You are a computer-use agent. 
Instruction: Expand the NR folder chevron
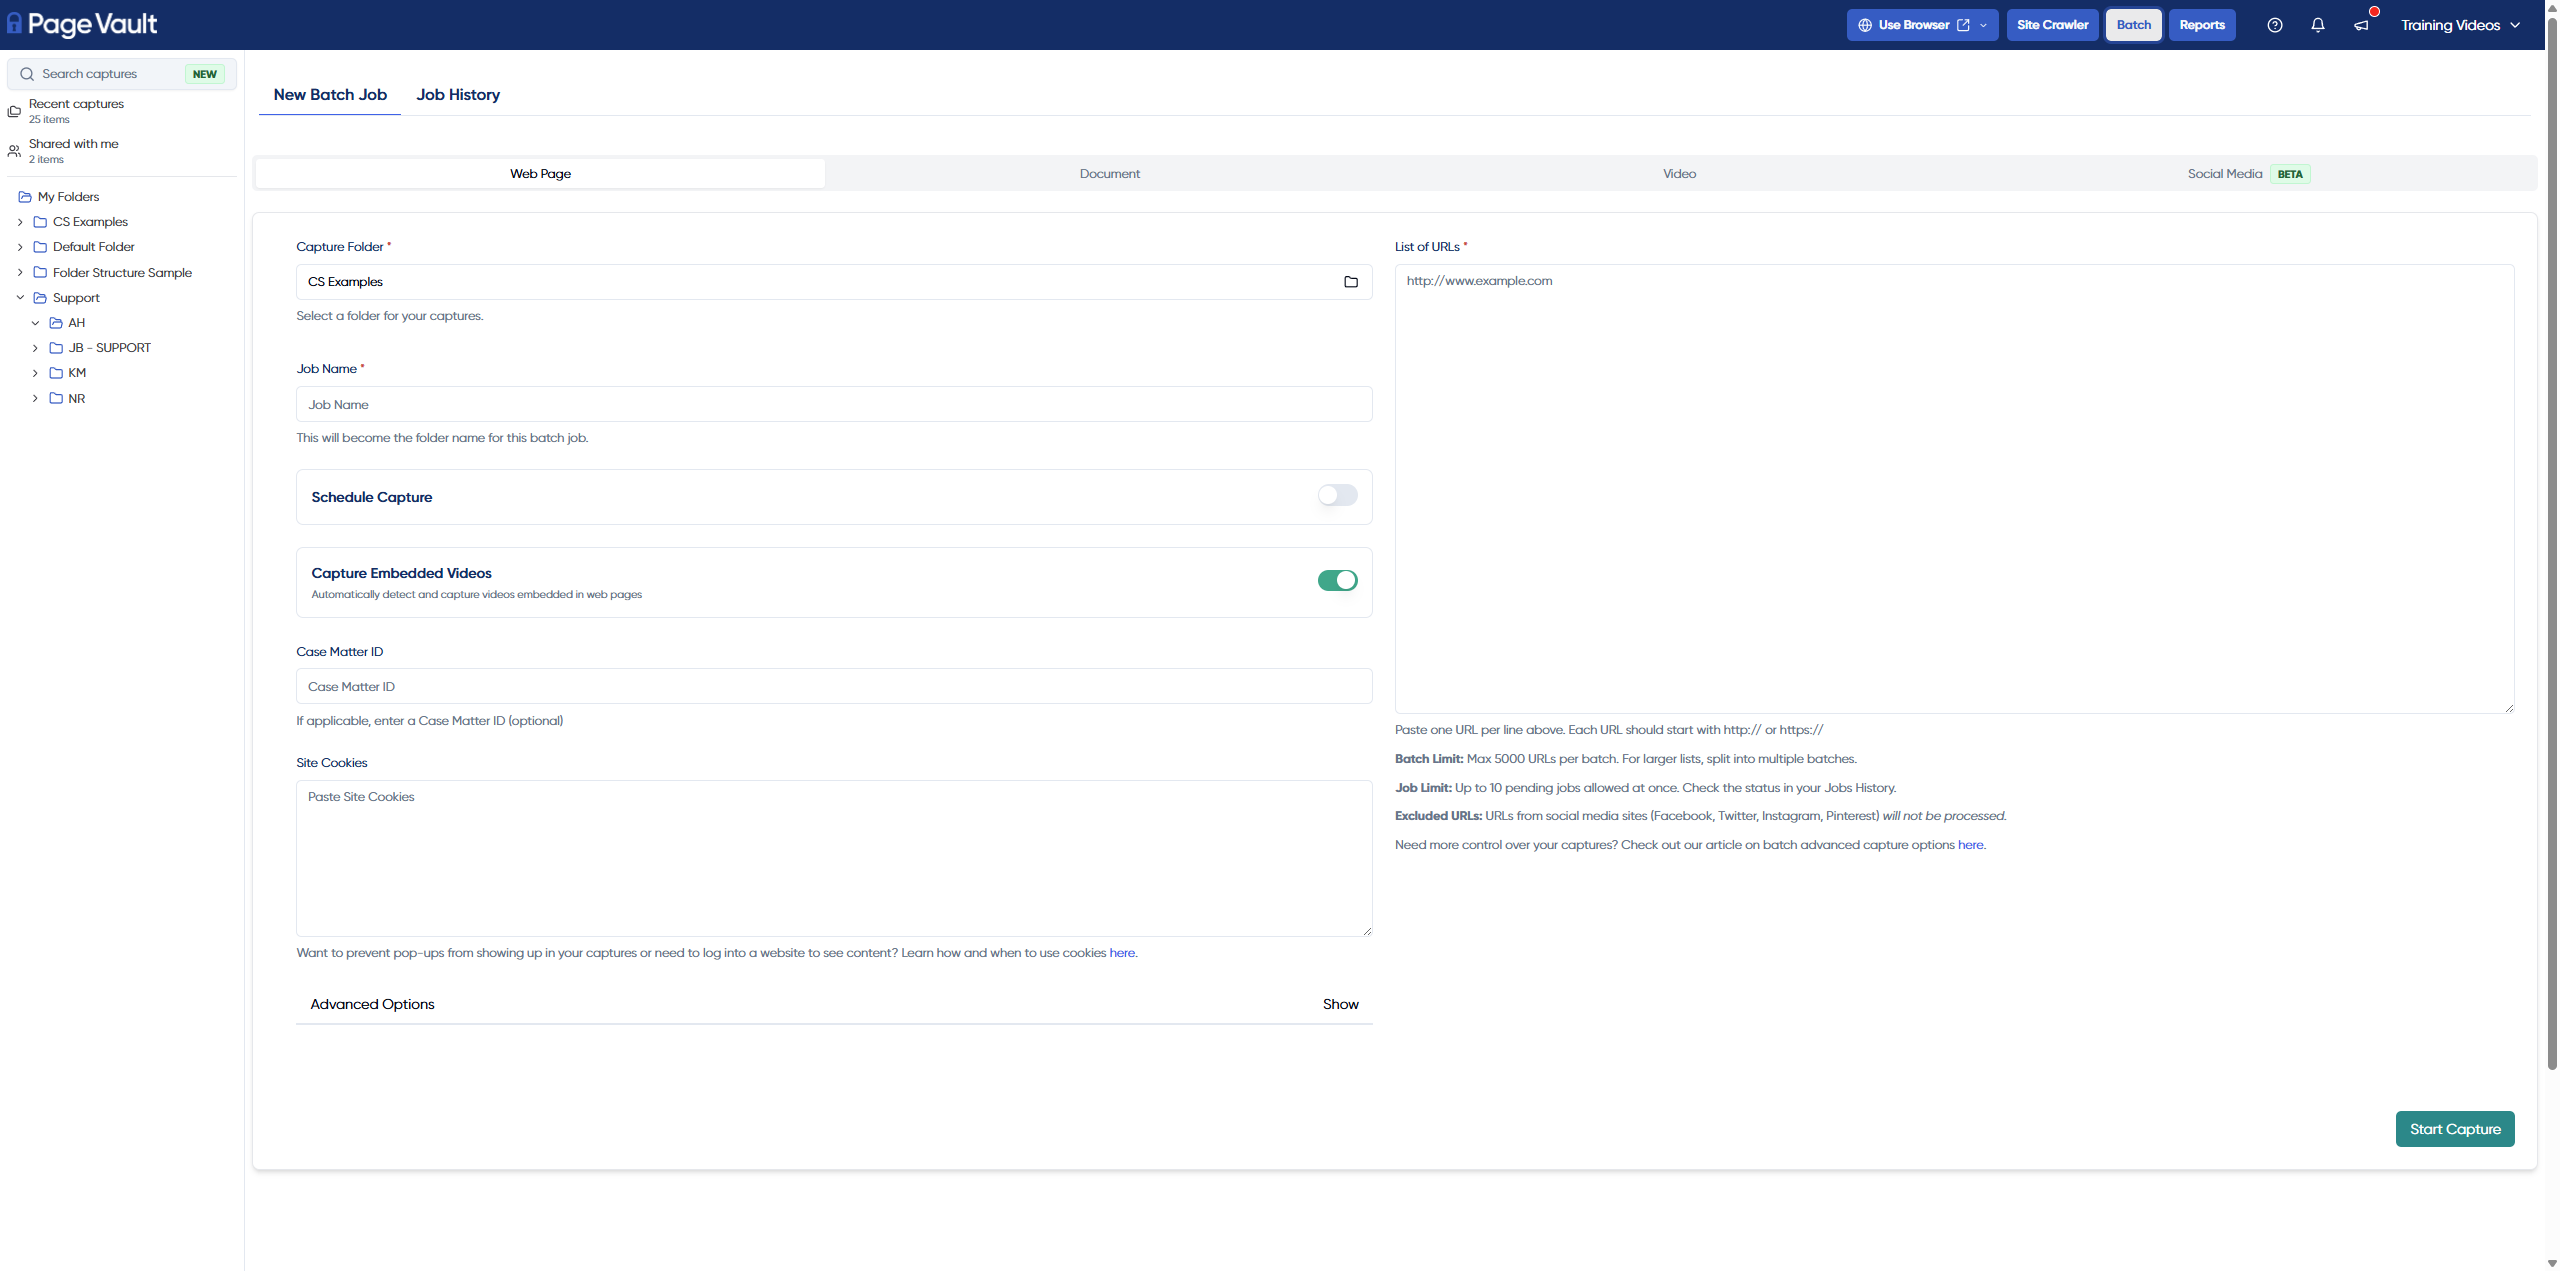point(35,398)
